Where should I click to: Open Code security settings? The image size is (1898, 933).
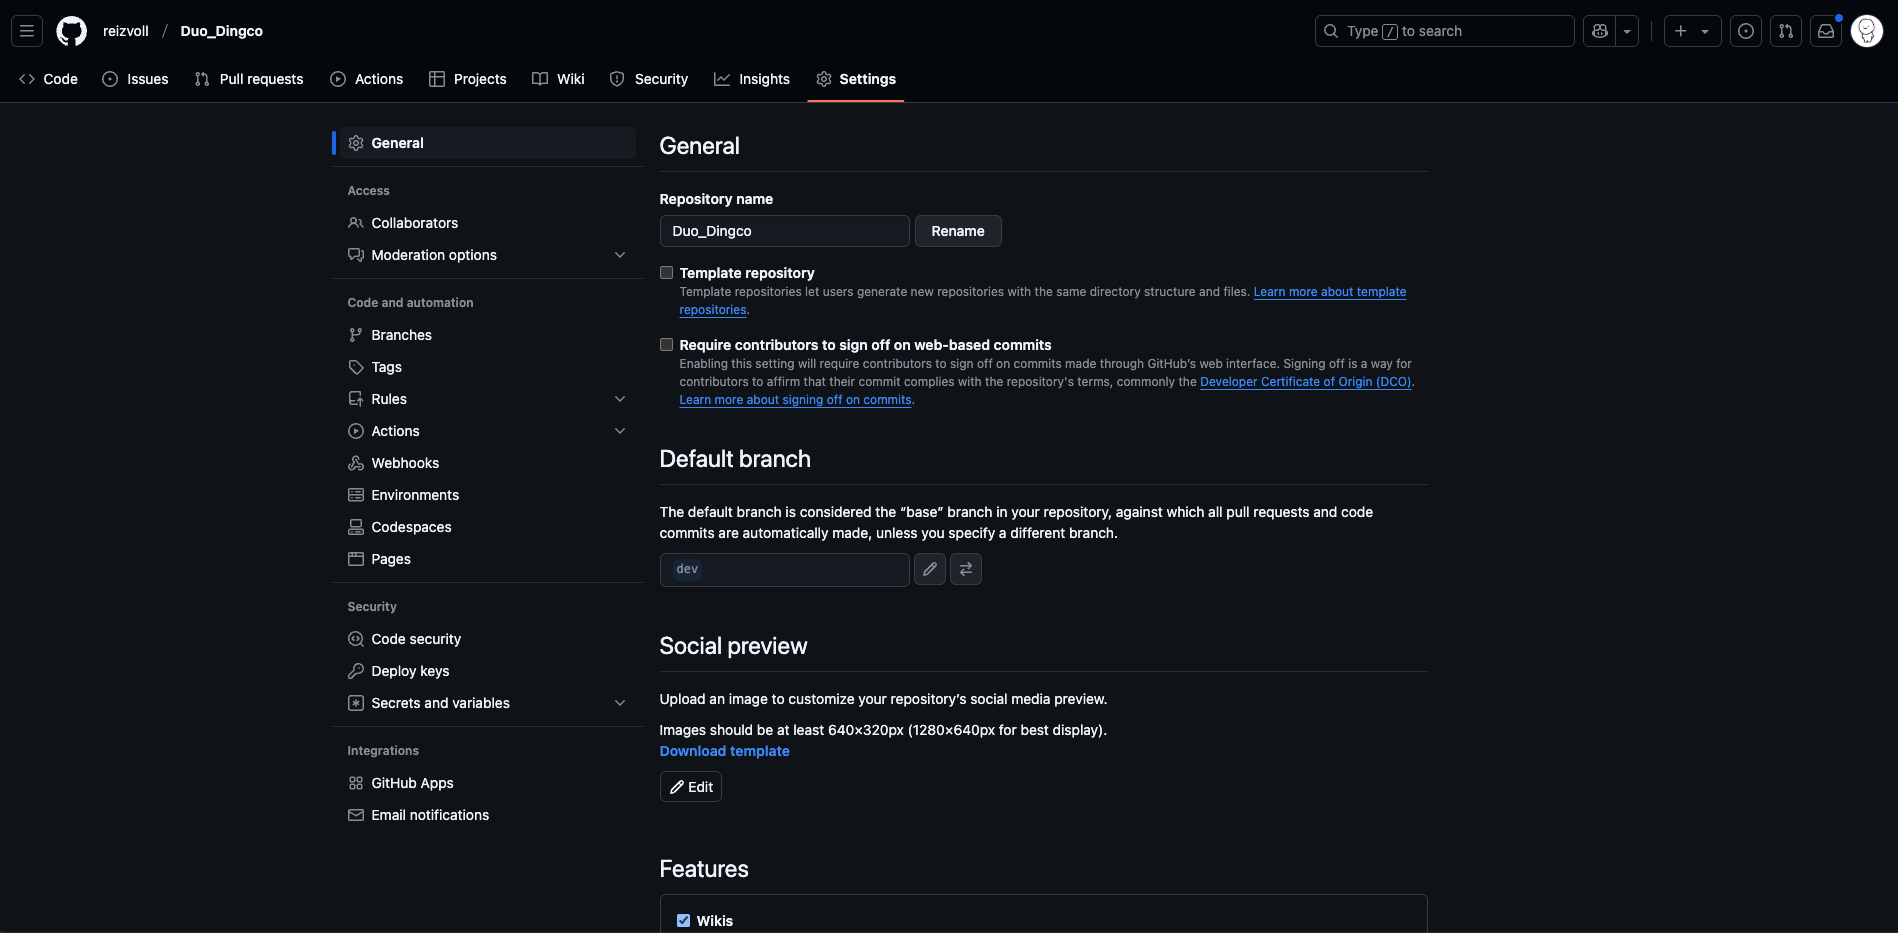coord(488,639)
